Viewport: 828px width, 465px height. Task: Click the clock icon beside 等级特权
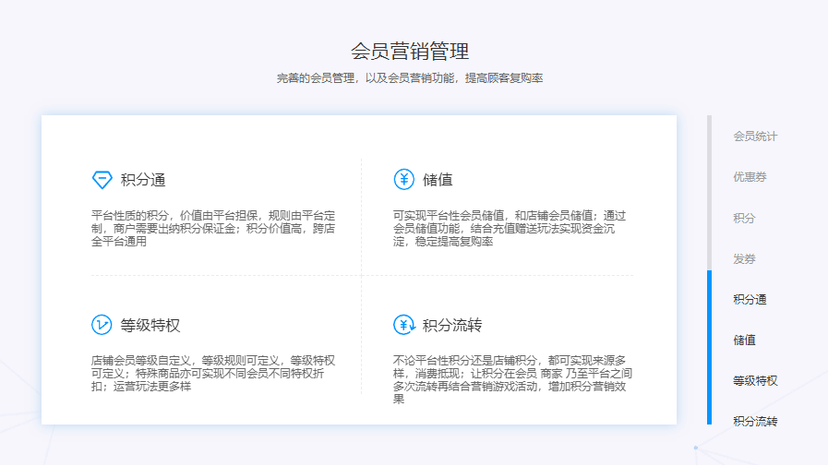(101, 325)
